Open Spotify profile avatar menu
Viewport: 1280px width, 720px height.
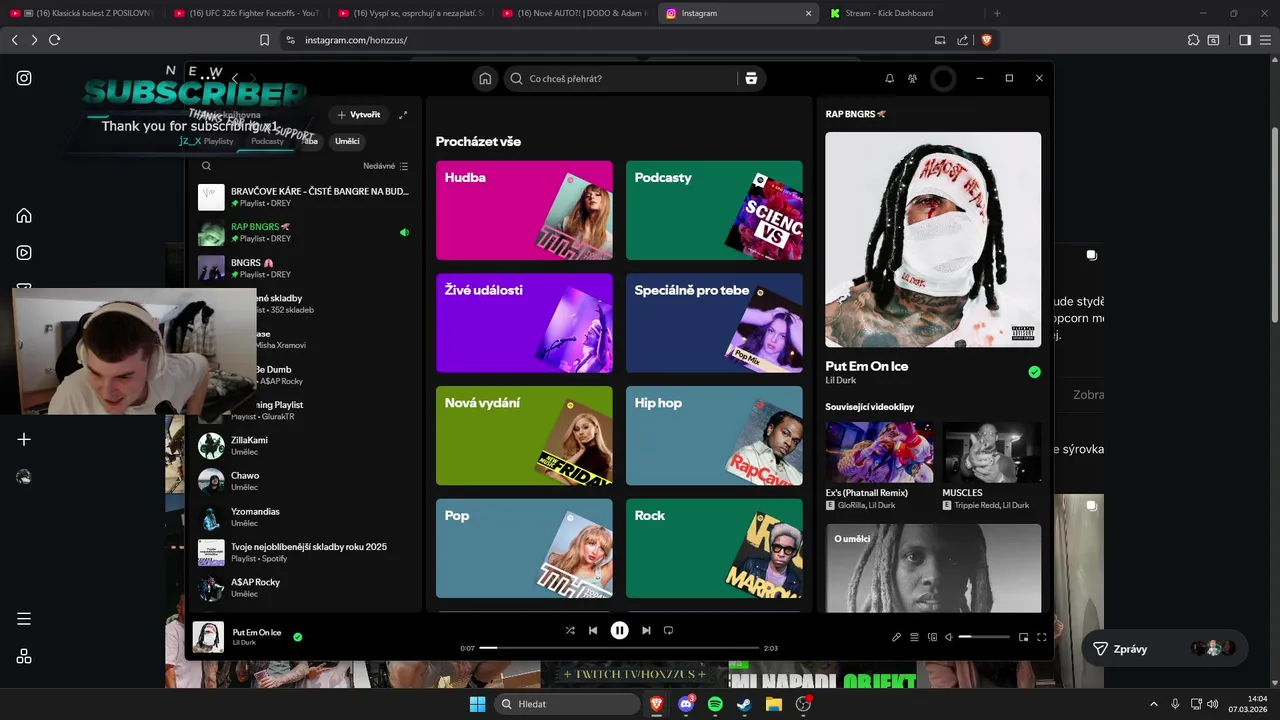(943, 79)
